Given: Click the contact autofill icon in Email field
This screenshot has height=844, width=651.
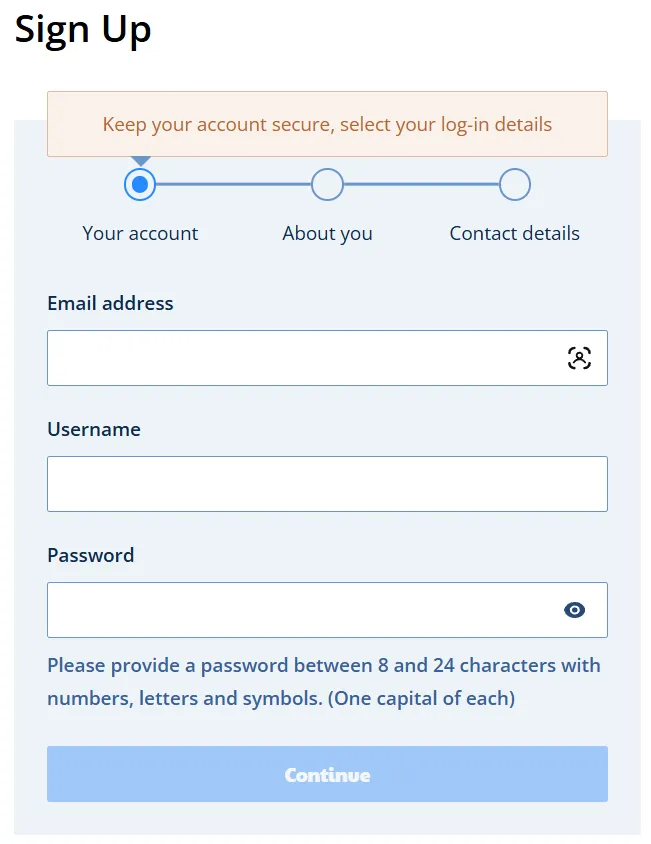Looking at the screenshot, I should coord(579,358).
